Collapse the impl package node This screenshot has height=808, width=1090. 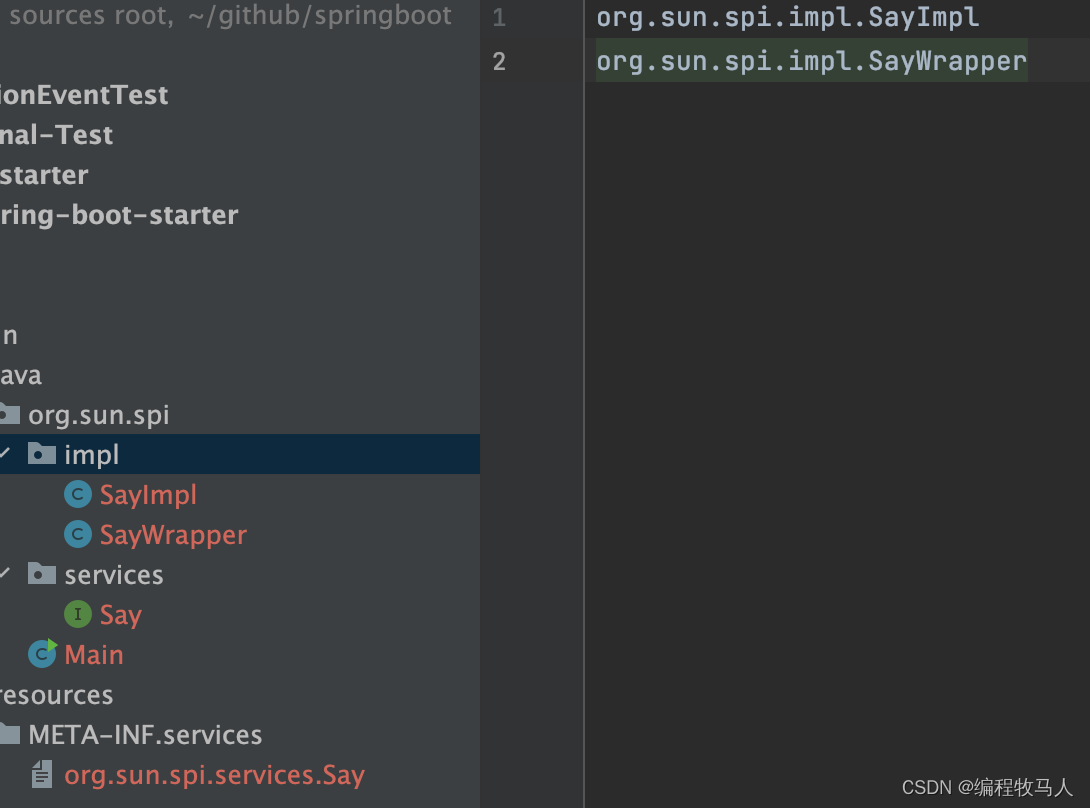coord(5,453)
